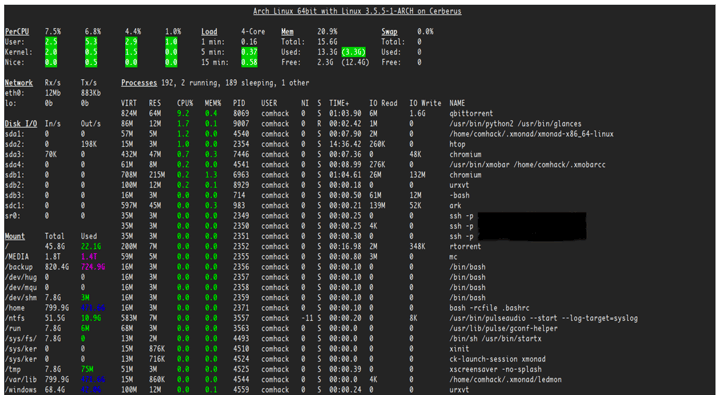Image resolution: width=720 pixels, height=395 pixels.
Task: Click PID 7446 of chromium
Action: click(241, 154)
